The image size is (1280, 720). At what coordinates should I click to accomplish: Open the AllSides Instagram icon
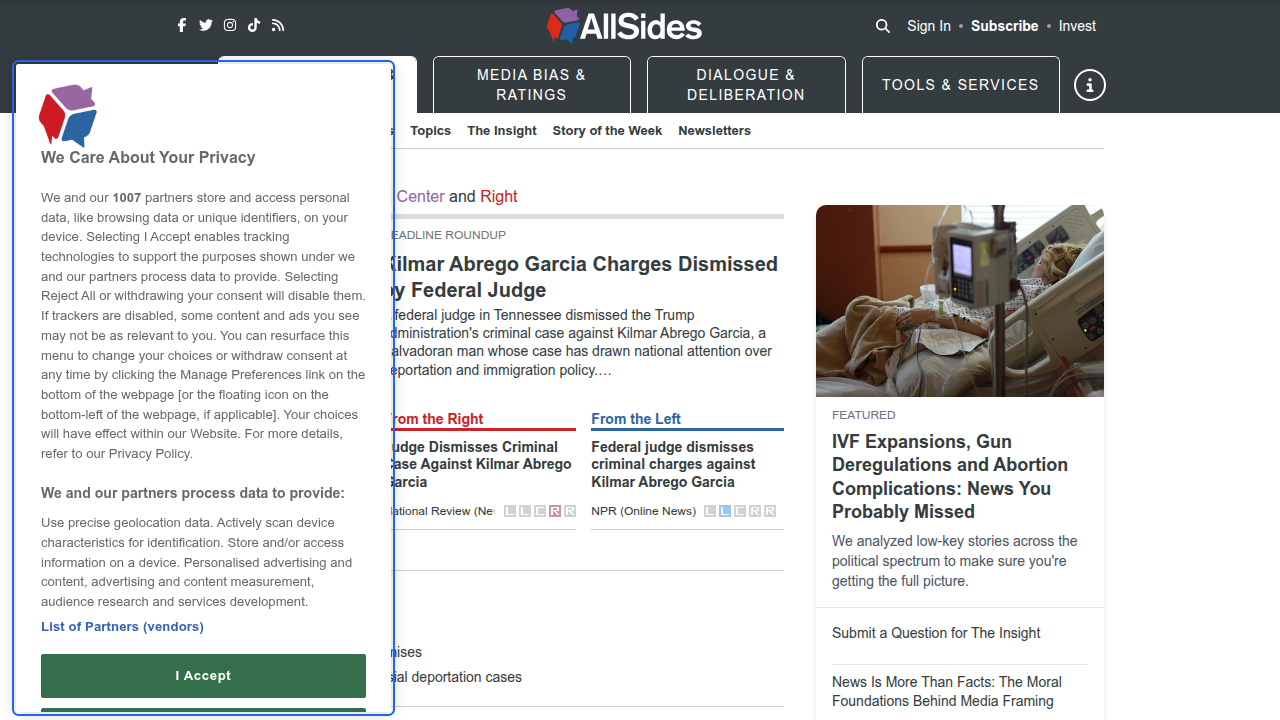[230, 26]
